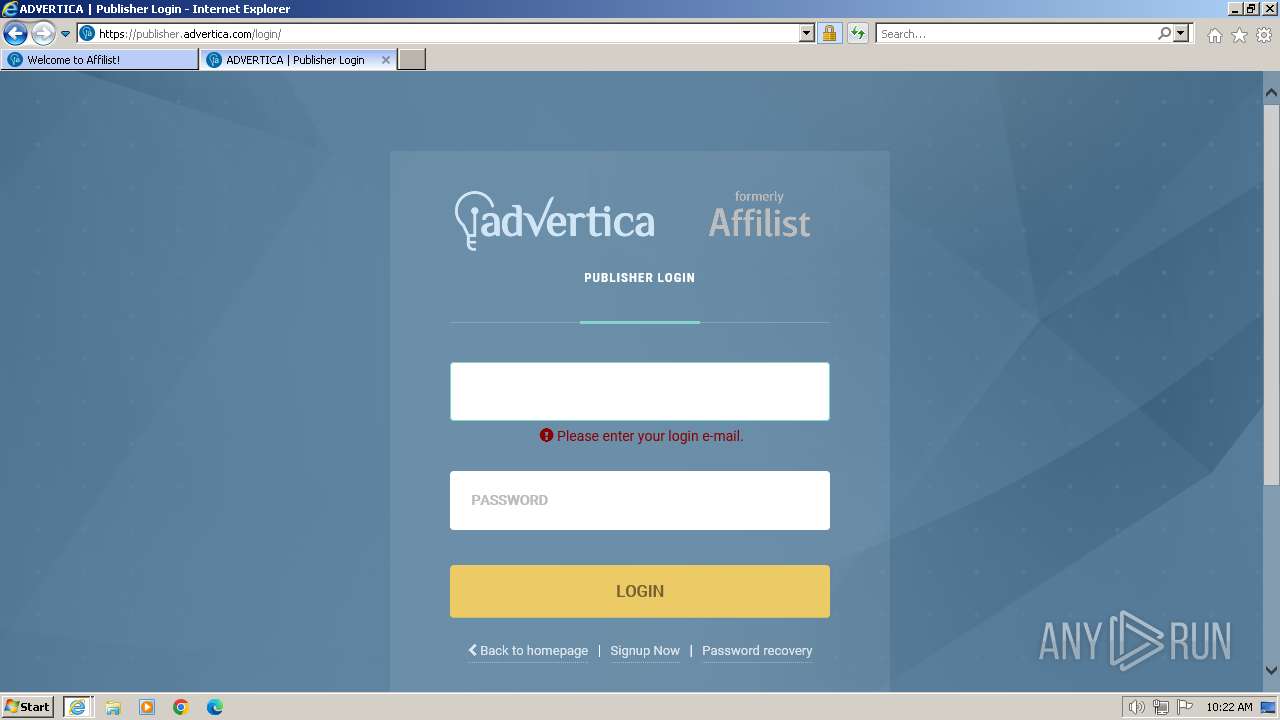The width and height of the screenshot is (1280, 720).
Task: Click the page scrollbar up arrow
Action: 1271,93
